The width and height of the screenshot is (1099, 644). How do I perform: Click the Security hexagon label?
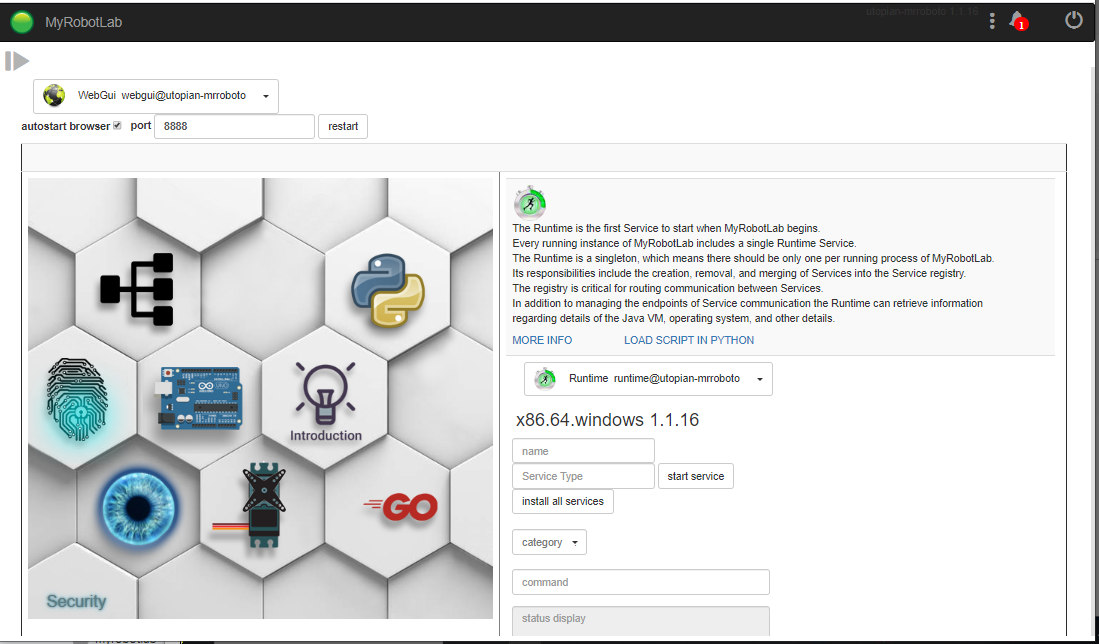76,601
